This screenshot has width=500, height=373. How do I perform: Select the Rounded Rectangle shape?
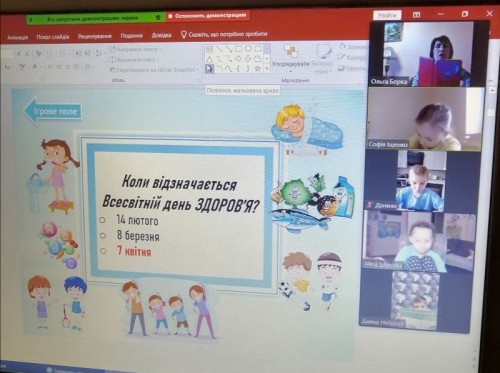tap(258, 49)
